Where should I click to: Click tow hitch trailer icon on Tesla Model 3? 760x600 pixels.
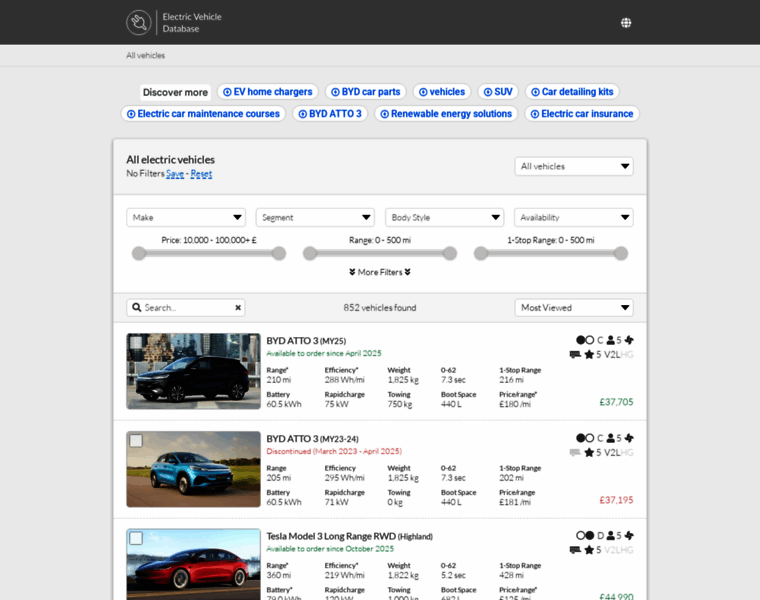pos(575,550)
